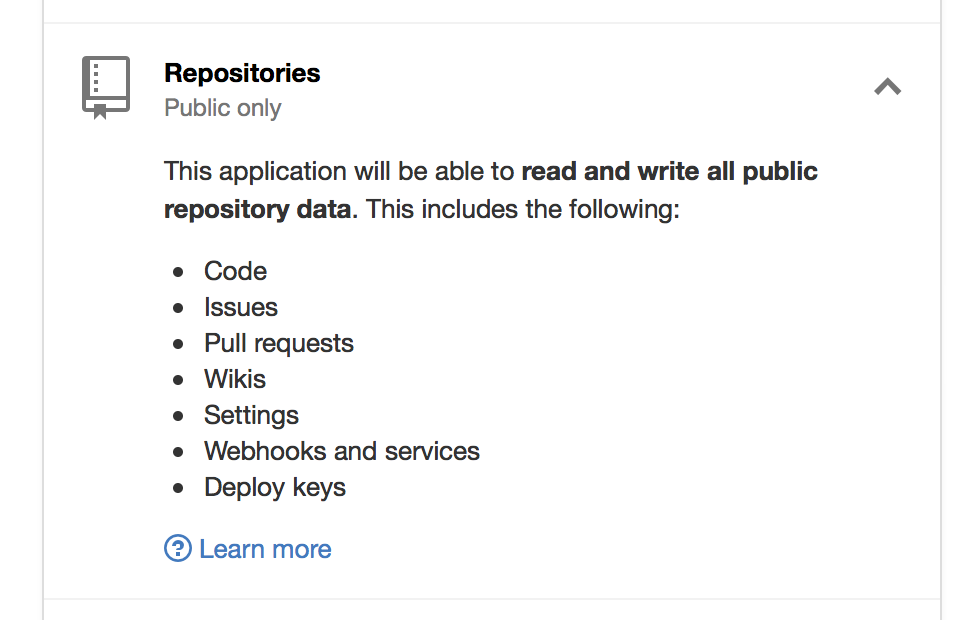
Task: Click the Repositories heading
Action: (242, 73)
